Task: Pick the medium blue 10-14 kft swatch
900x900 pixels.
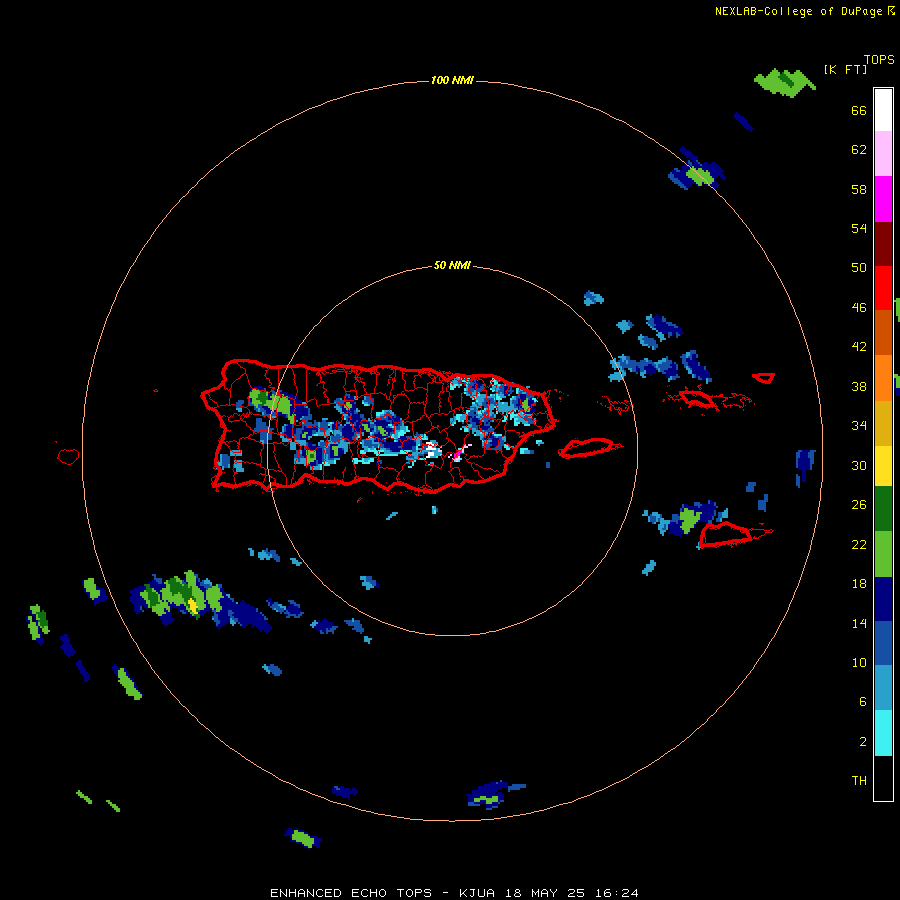Action: (x=883, y=643)
